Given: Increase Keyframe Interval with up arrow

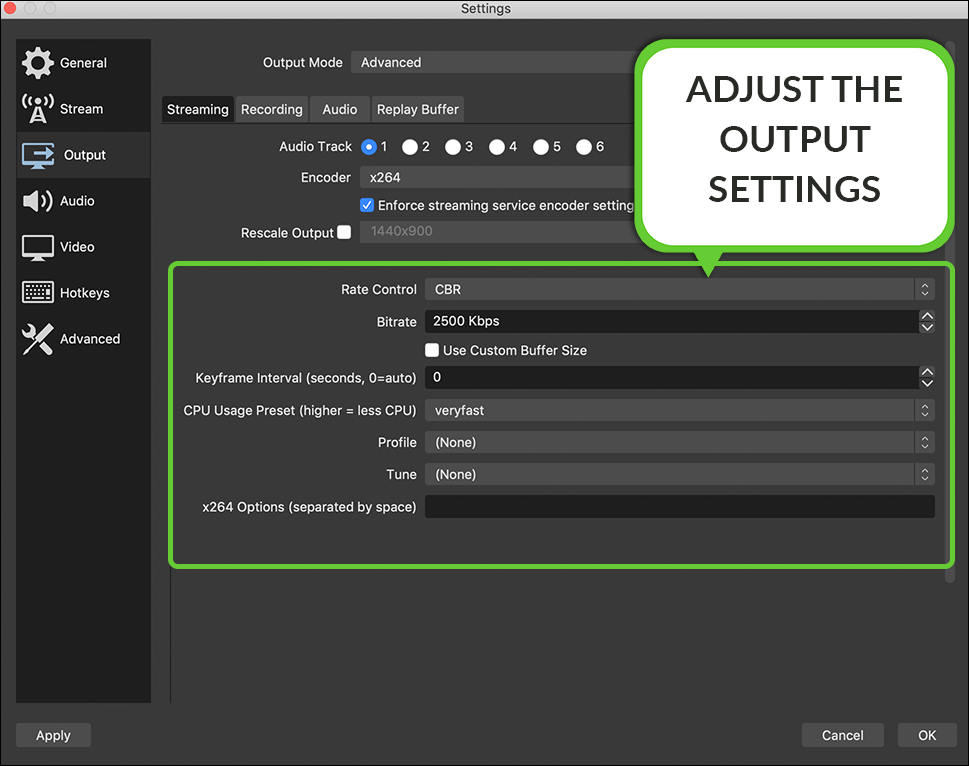Looking at the screenshot, I should point(927,372).
